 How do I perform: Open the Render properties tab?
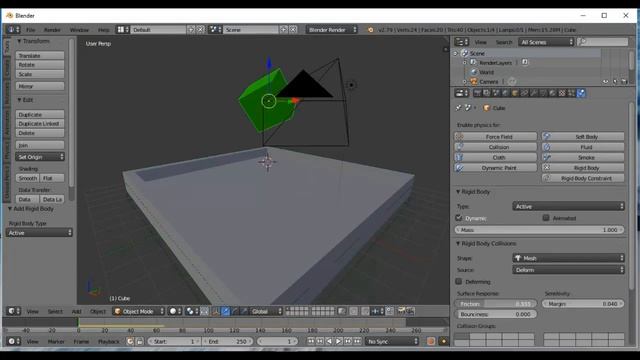click(477, 93)
